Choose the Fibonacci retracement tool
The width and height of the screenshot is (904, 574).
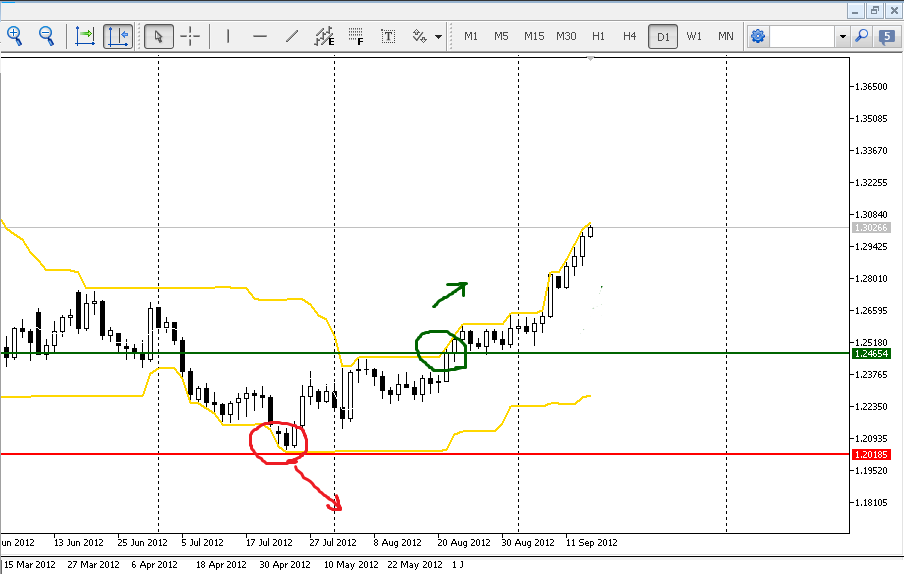pos(356,36)
